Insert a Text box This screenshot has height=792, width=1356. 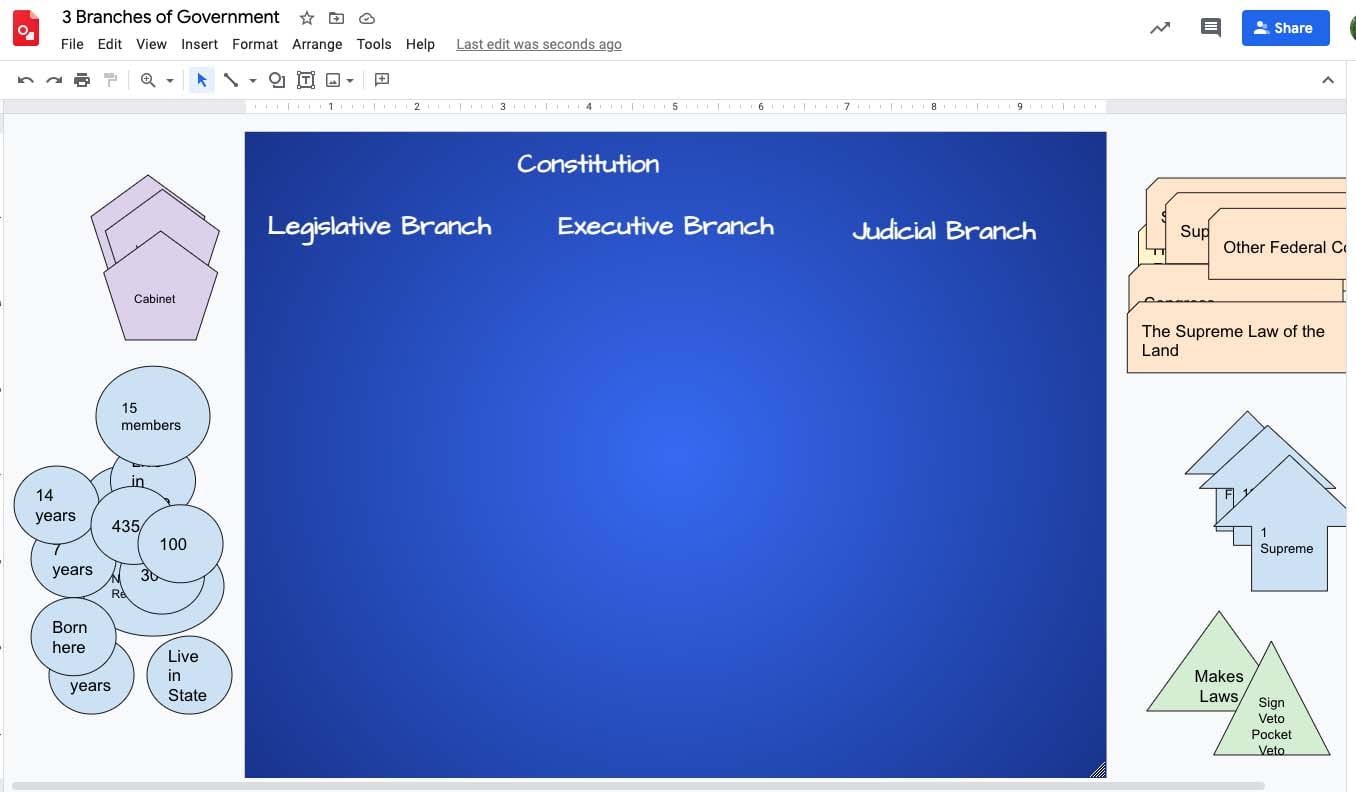click(306, 80)
